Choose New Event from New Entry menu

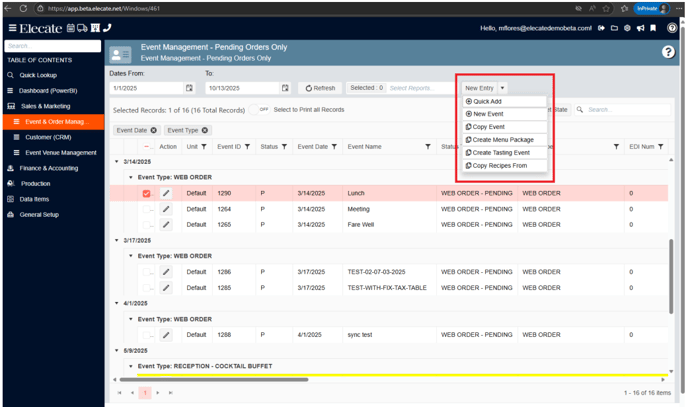(505, 114)
